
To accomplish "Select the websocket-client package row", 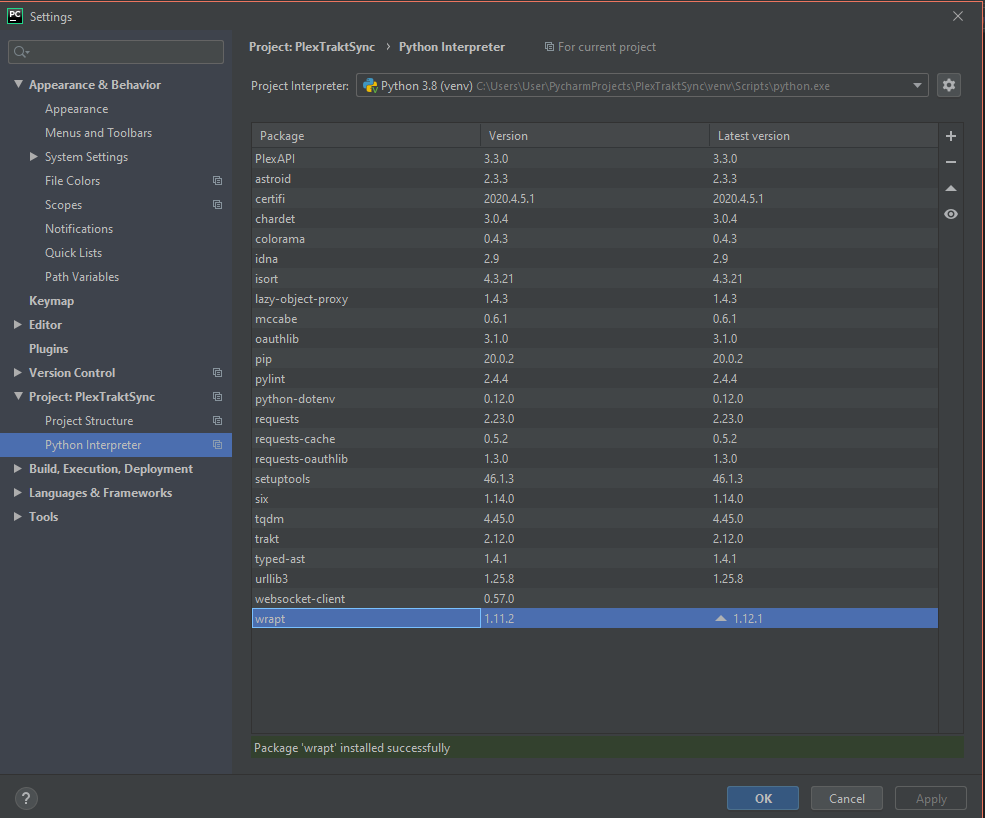I will pyautogui.click(x=595, y=599).
